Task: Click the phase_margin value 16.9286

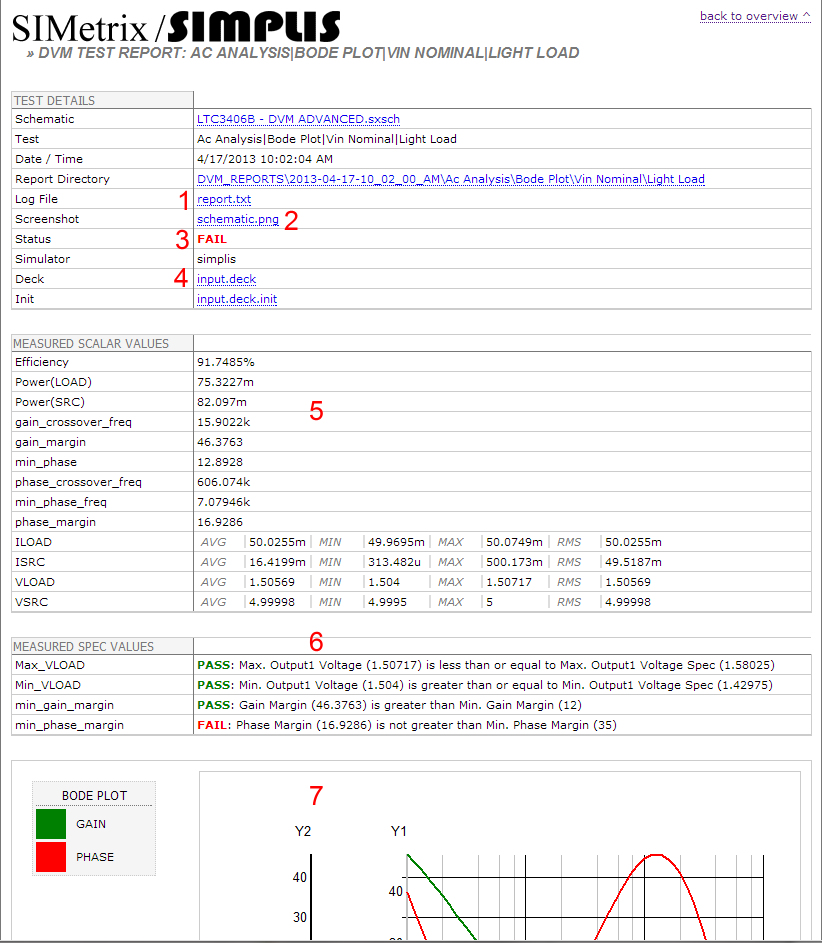Action: point(220,522)
